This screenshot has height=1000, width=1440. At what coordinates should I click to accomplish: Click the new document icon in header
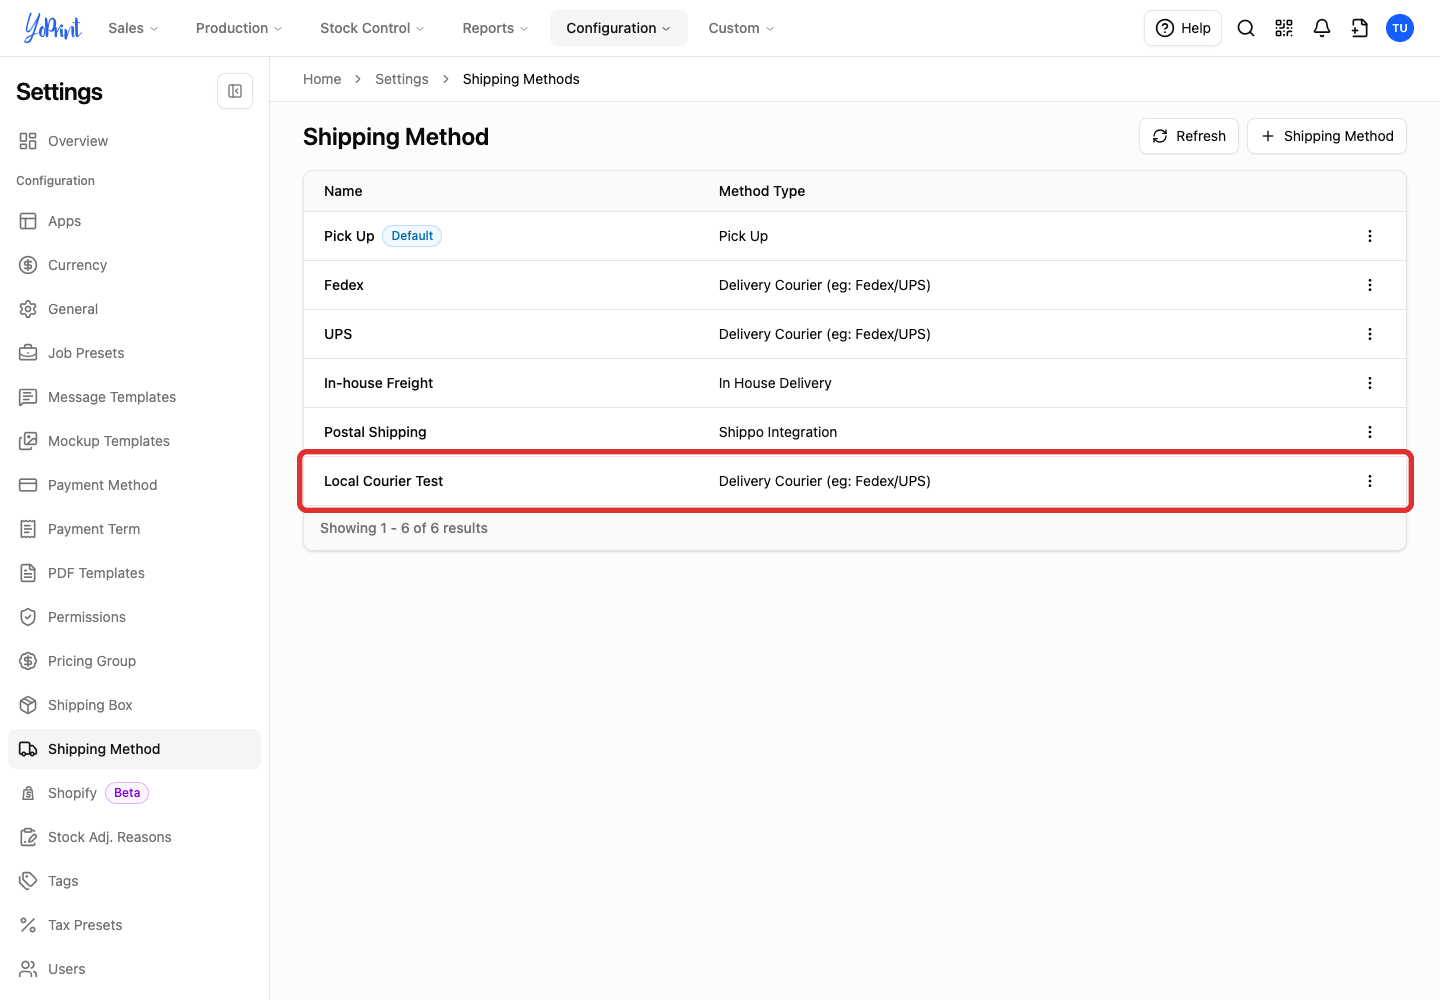pyautogui.click(x=1360, y=28)
